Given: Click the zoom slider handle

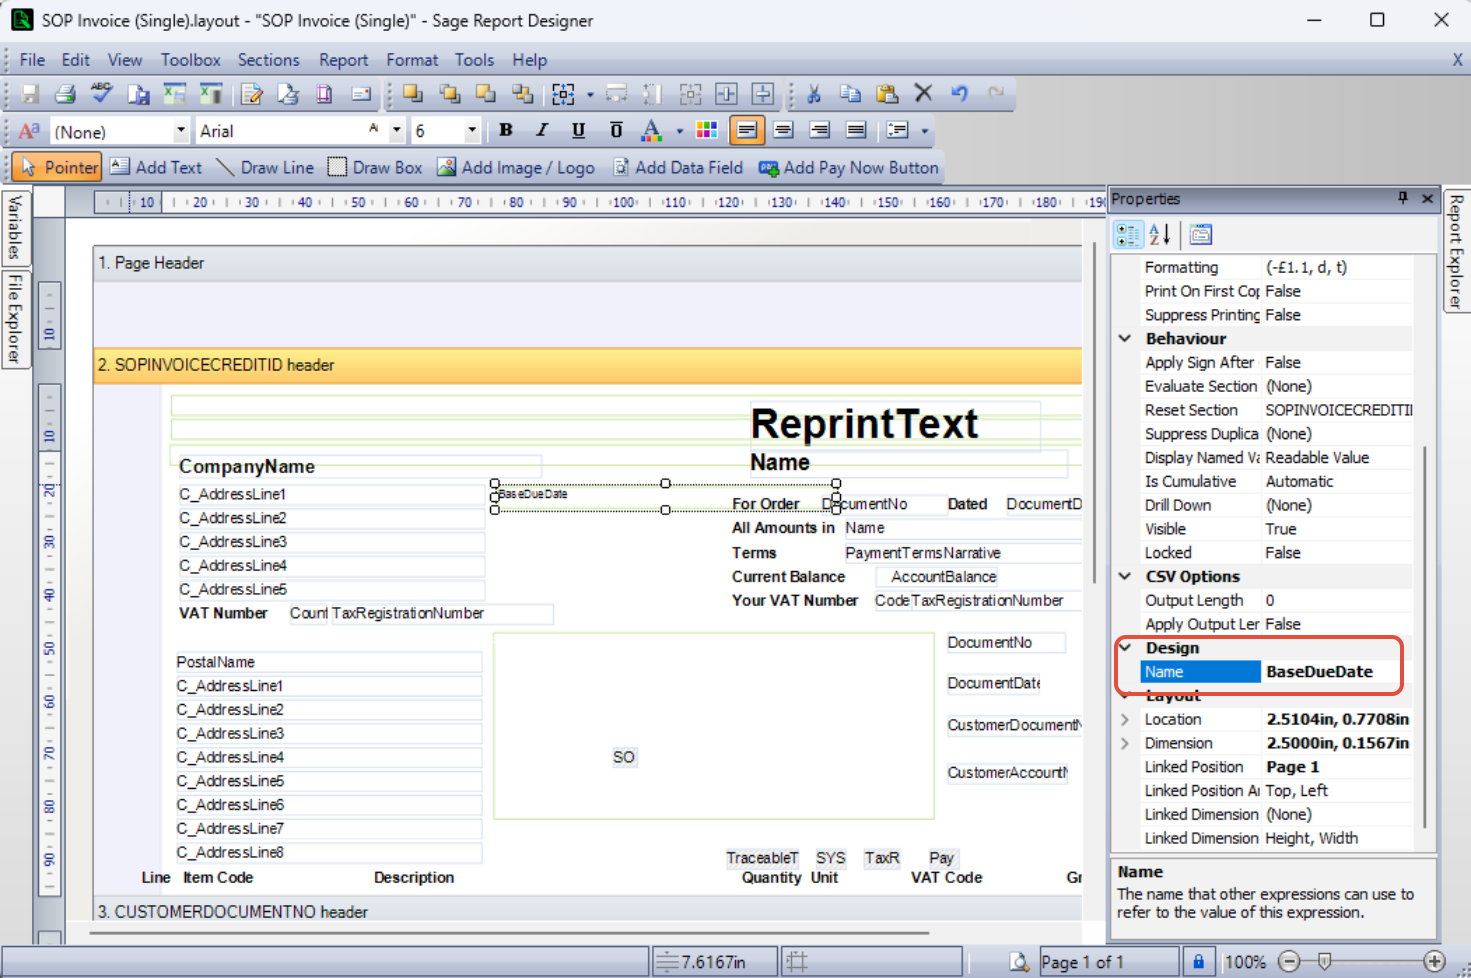Looking at the screenshot, I should (1324, 961).
